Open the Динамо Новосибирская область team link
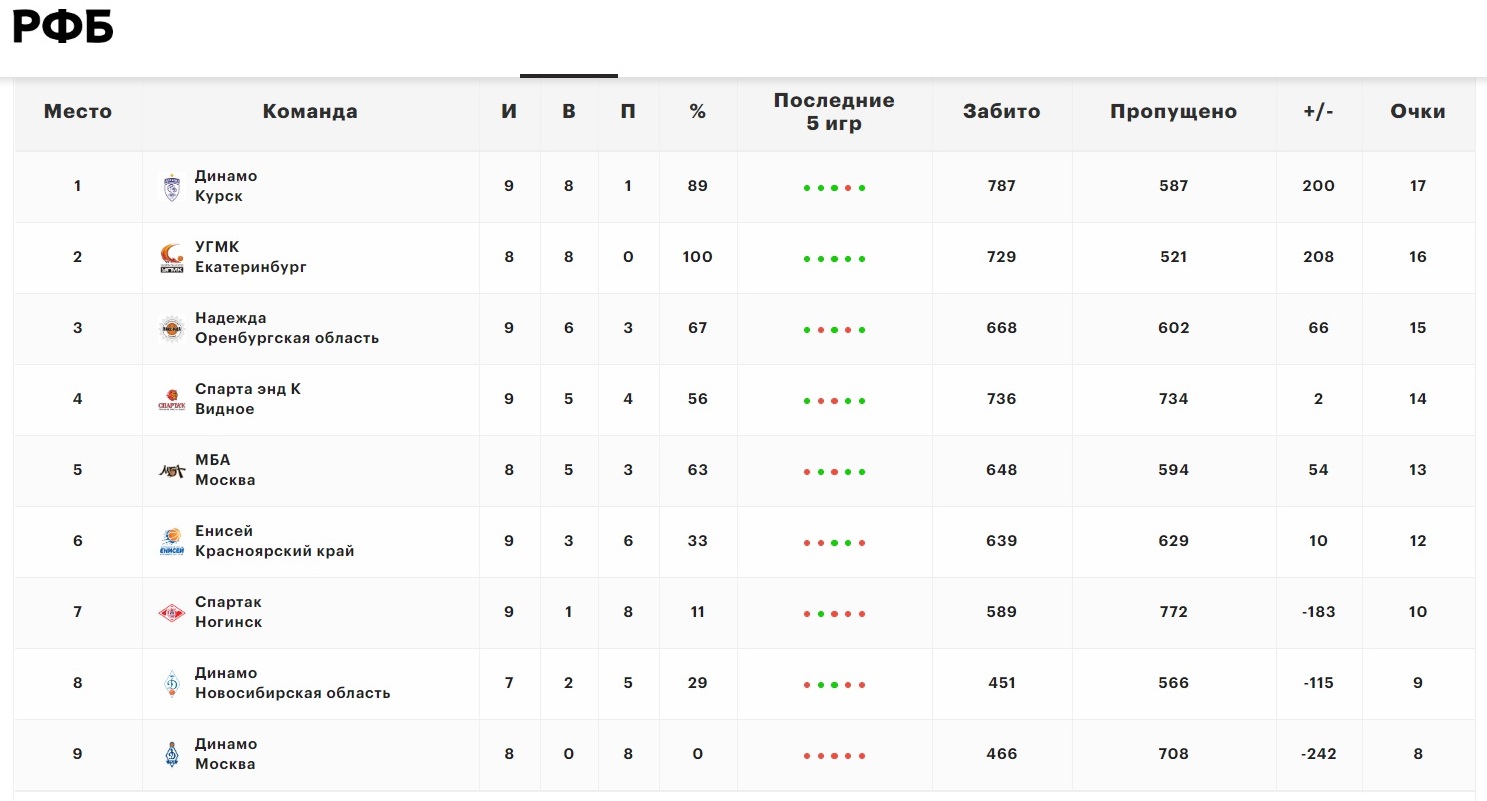The width and height of the screenshot is (1487, 801). (x=293, y=683)
